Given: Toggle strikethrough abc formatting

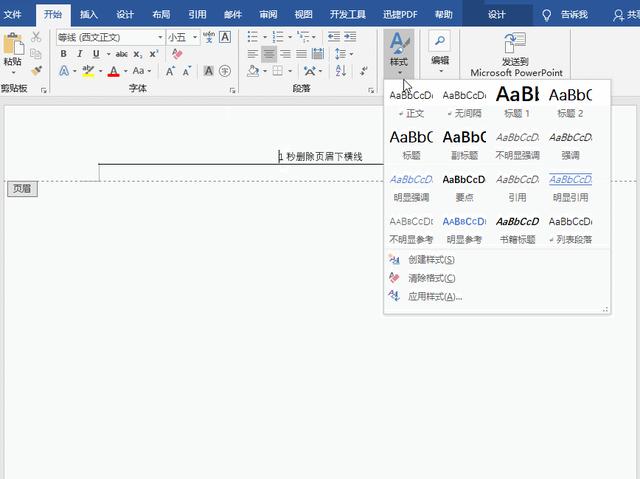Looking at the screenshot, I should click(x=121, y=54).
